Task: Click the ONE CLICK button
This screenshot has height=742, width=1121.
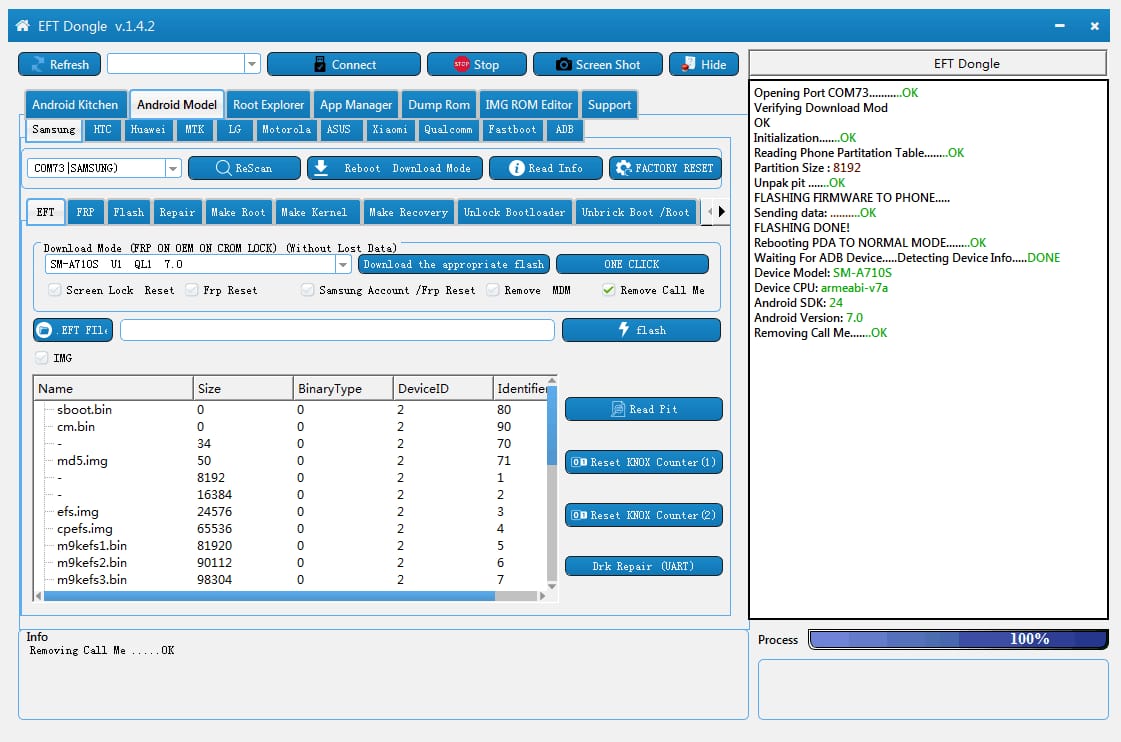Action: [x=632, y=264]
